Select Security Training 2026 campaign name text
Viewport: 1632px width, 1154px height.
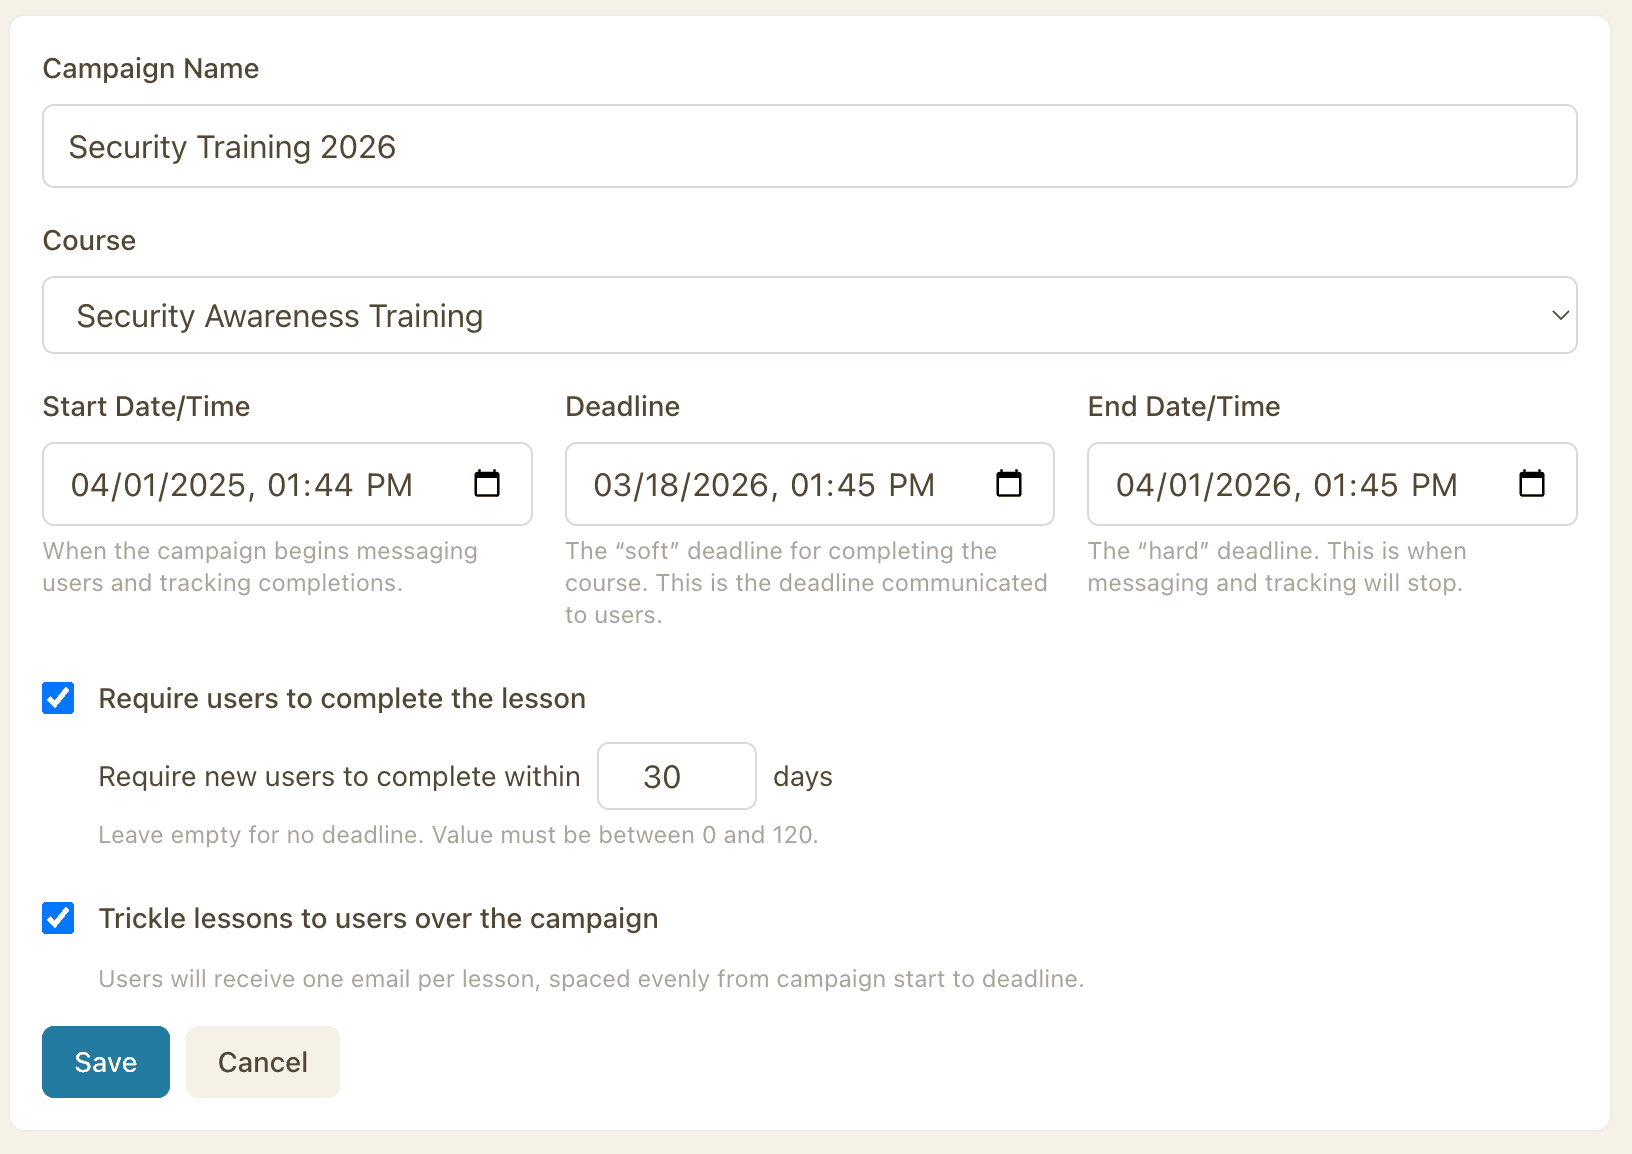click(x=232, y=146)
